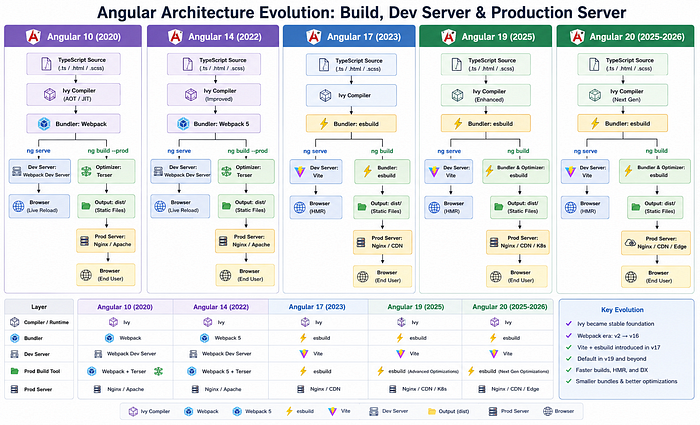Select 'Ivy Compiler (AOT / JIT)' text in Angular 10 column
This screenshot has width=700, height=425.
pyautogui.click(x=79, y=95)
